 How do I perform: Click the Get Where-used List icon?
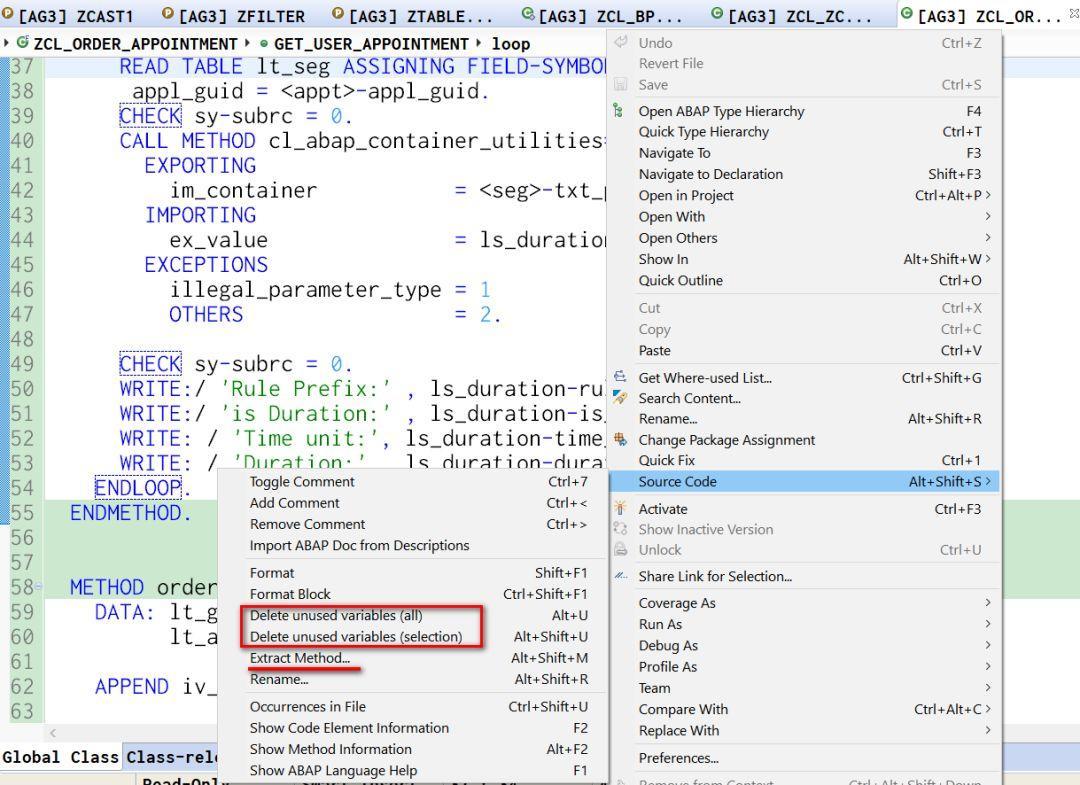pyautogui.click(x=620, y=377)
